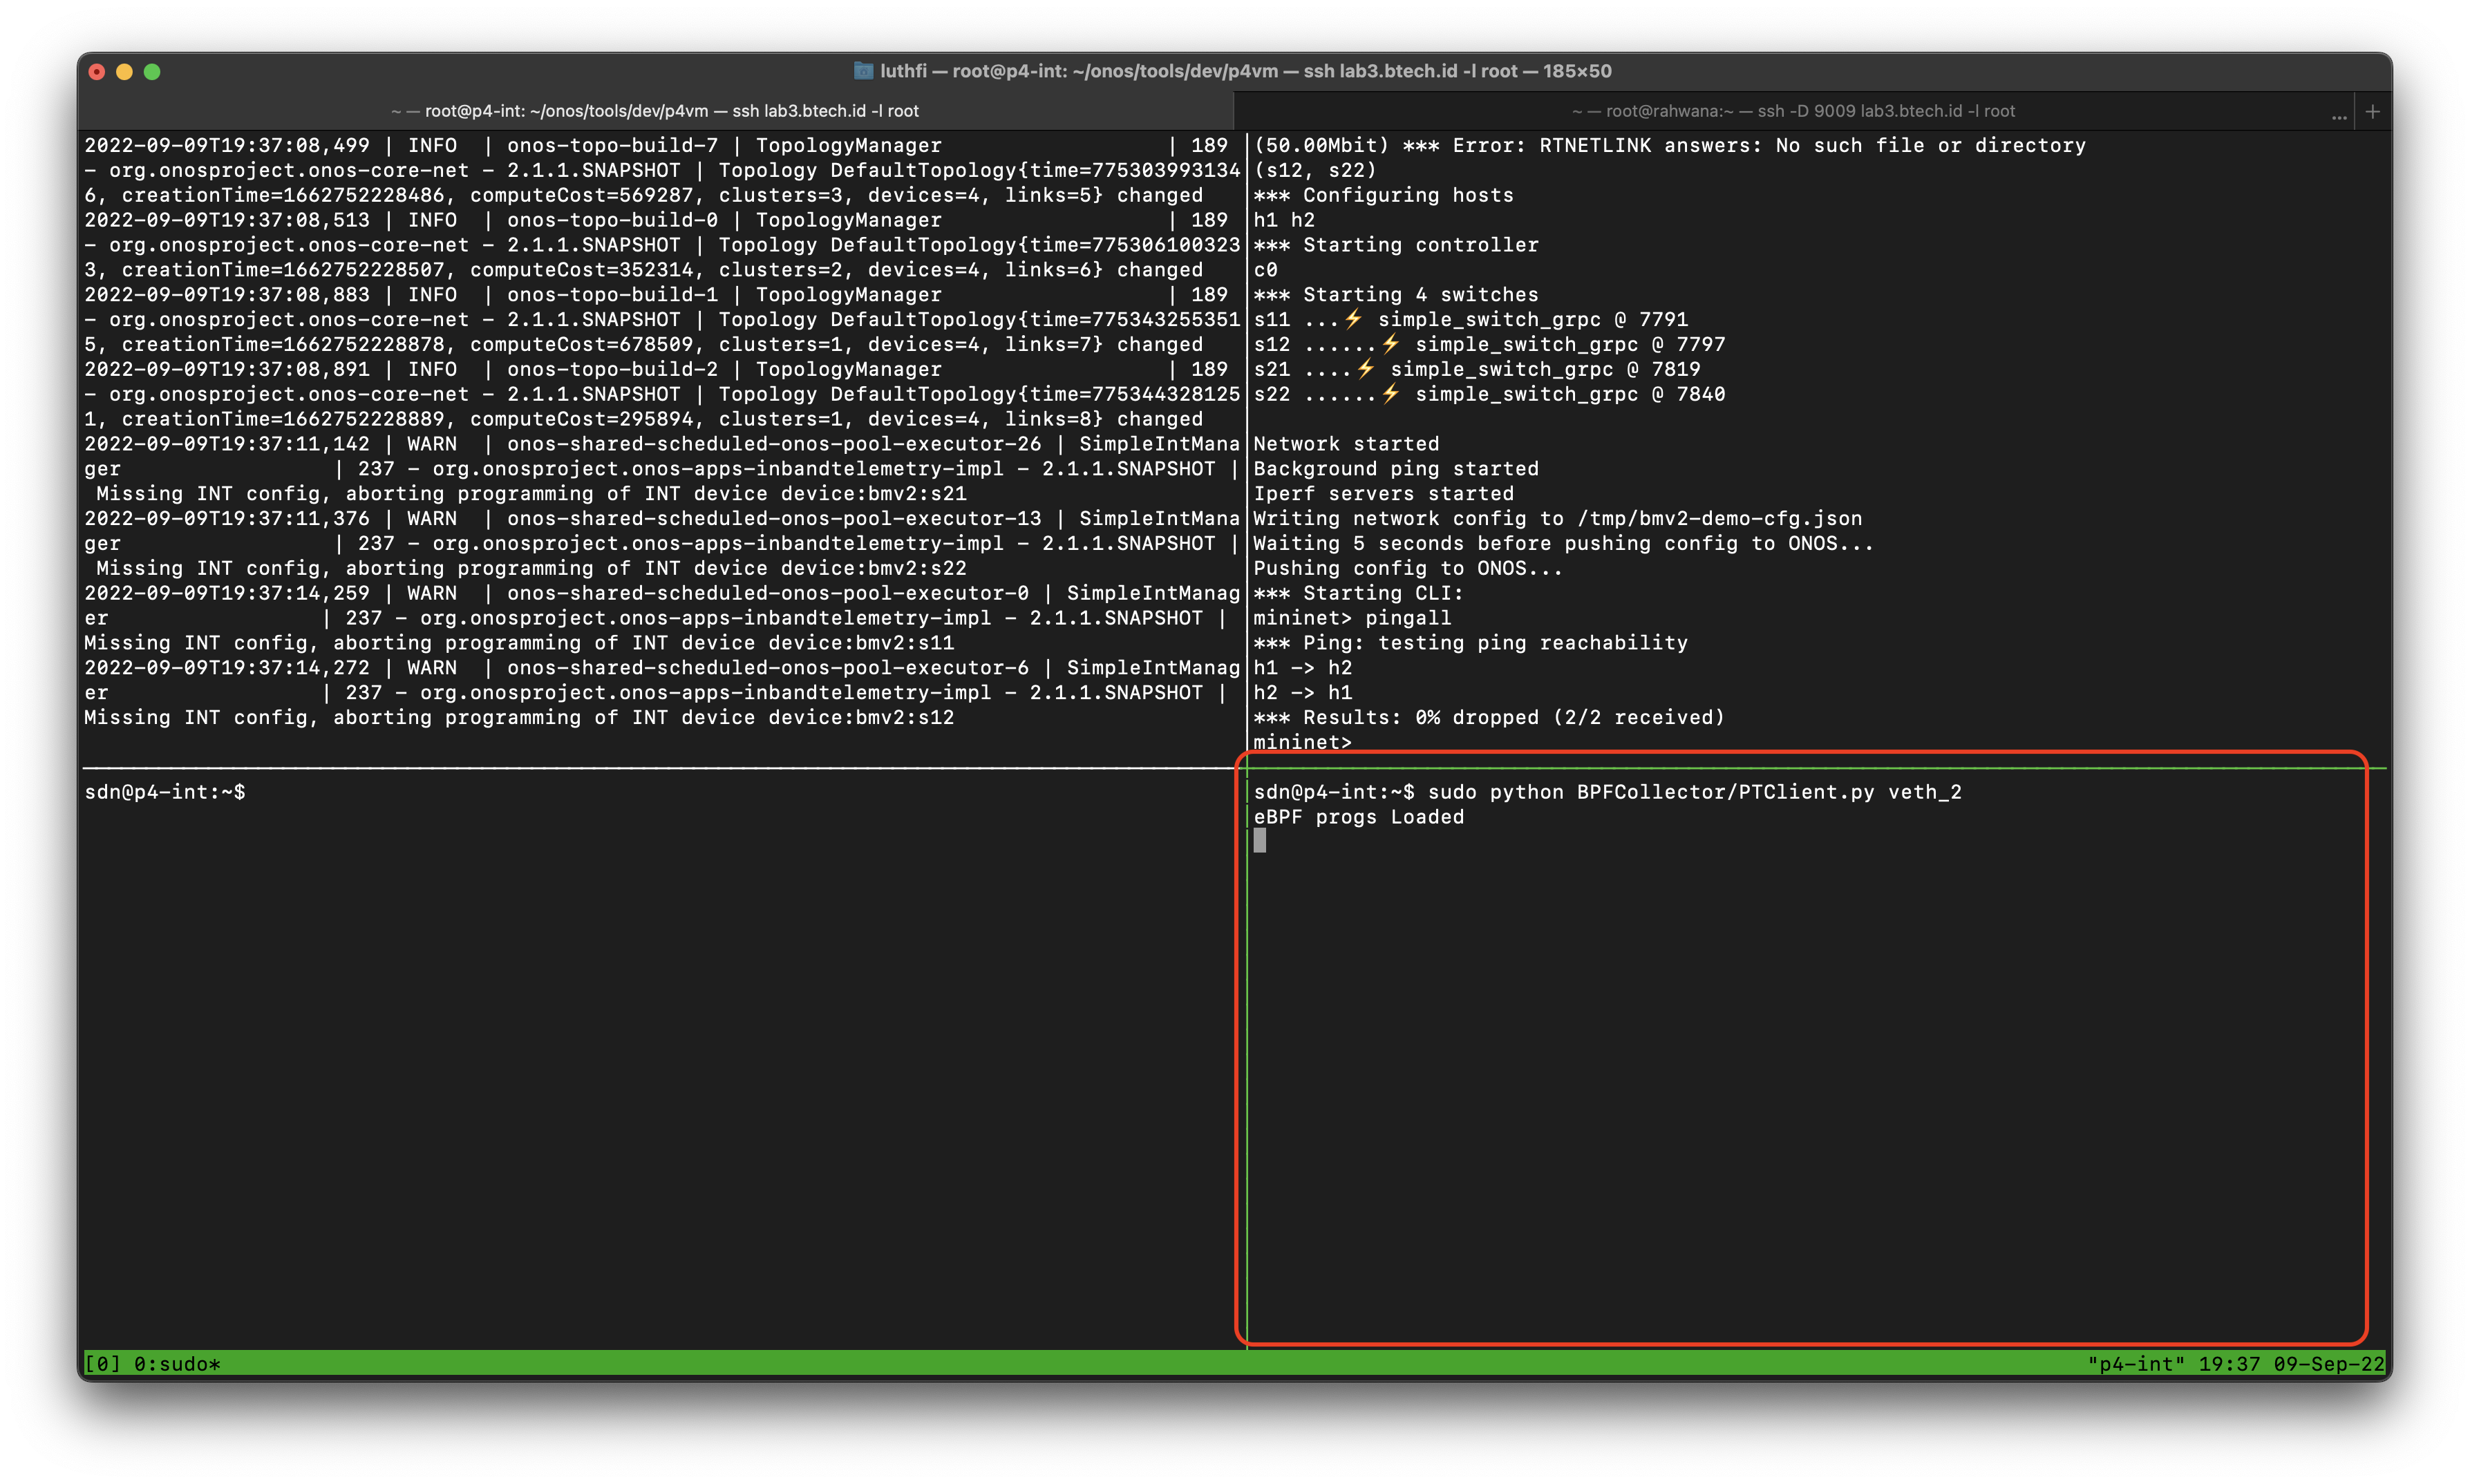Click the WARN line for onos-pool-executor-26
Viewport: 2470px width, 1484px height.
click(662, 444)
